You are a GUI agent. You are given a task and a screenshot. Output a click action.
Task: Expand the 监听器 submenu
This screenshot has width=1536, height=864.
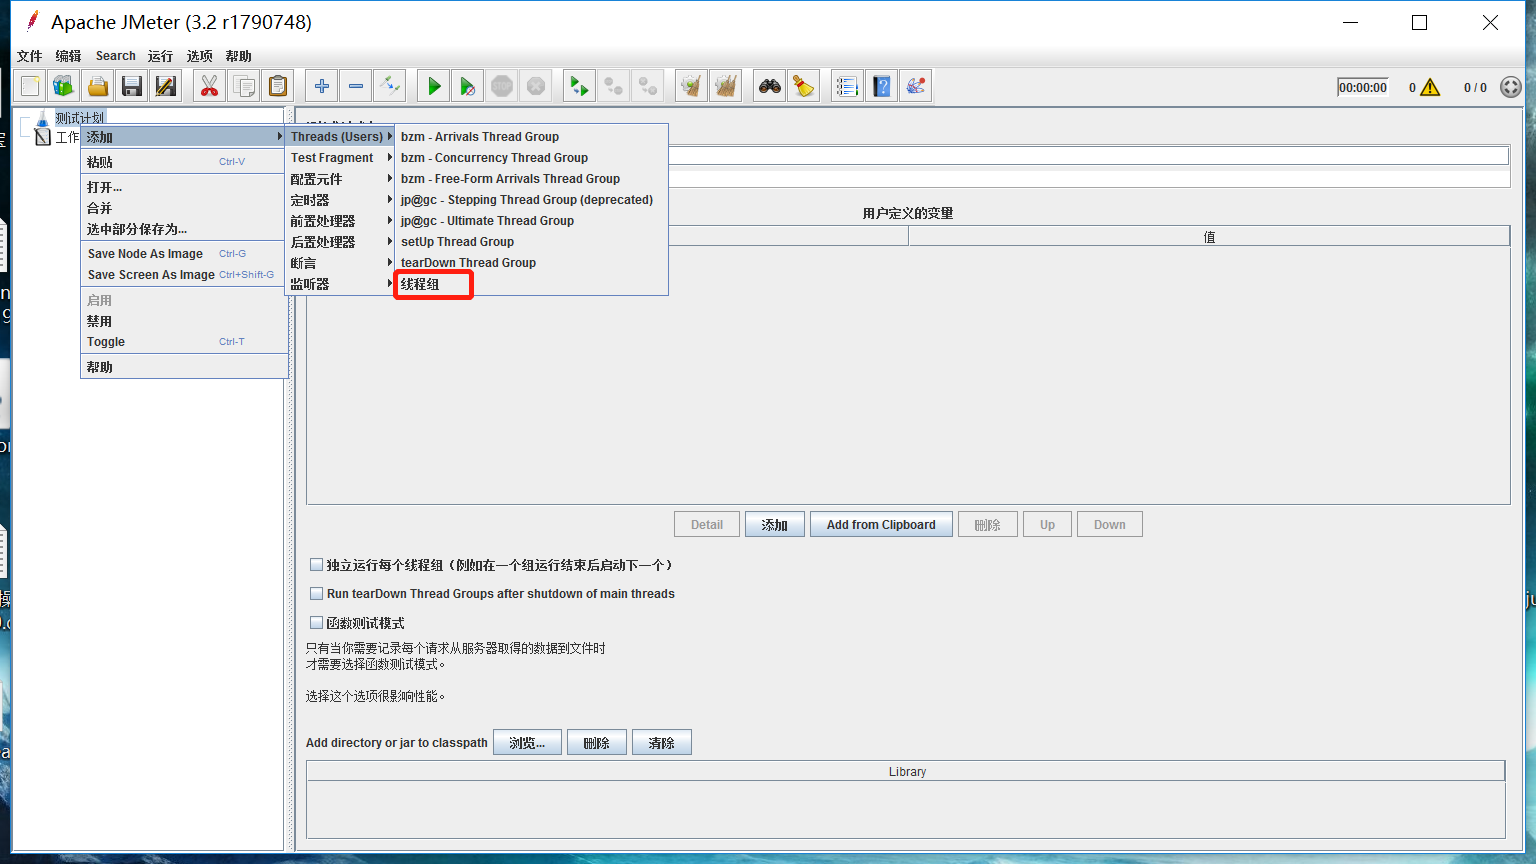tap(340, 284)
